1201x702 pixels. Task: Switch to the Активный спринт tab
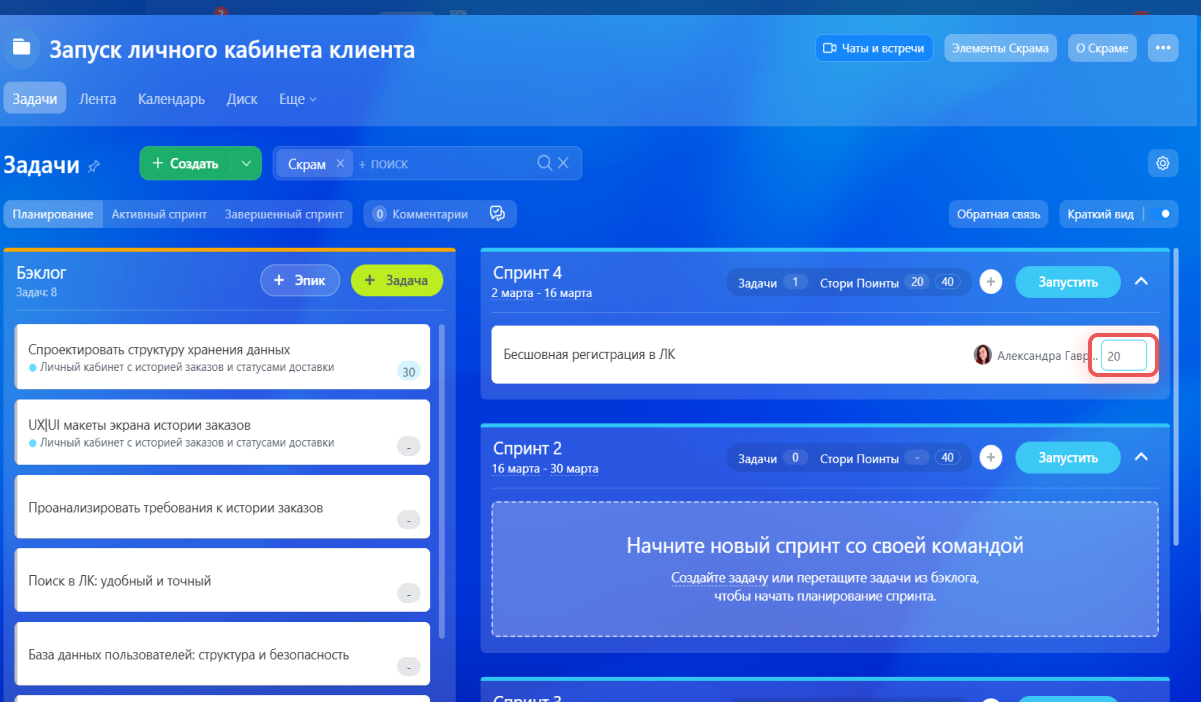(x=159, y=213)
